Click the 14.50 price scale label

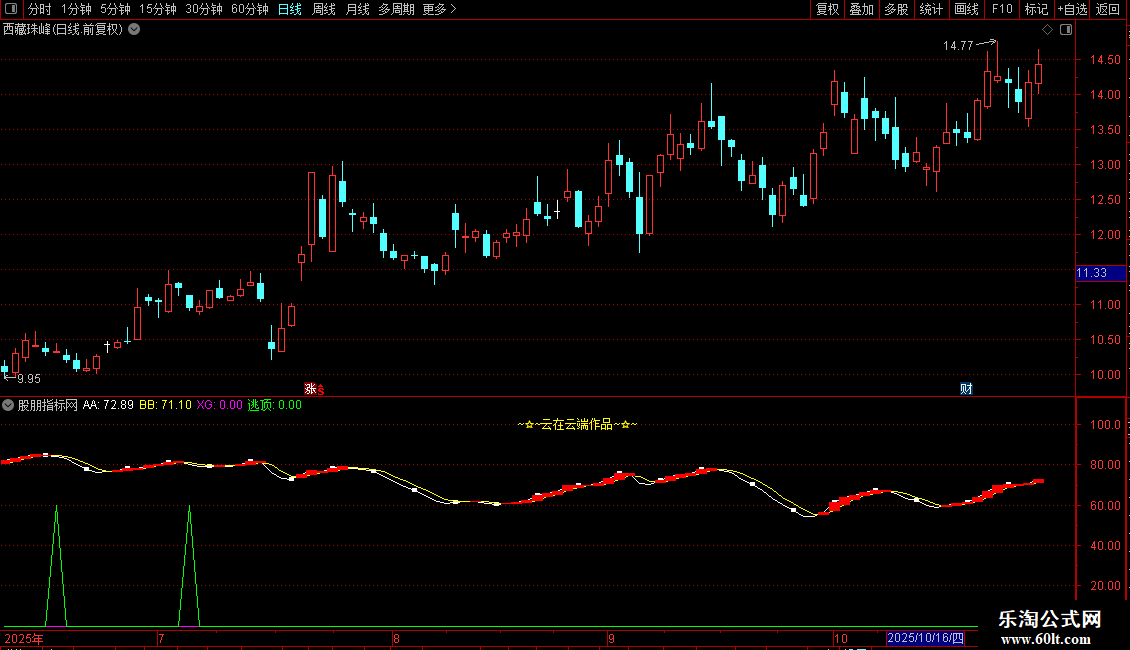[x=1105, y=60]
